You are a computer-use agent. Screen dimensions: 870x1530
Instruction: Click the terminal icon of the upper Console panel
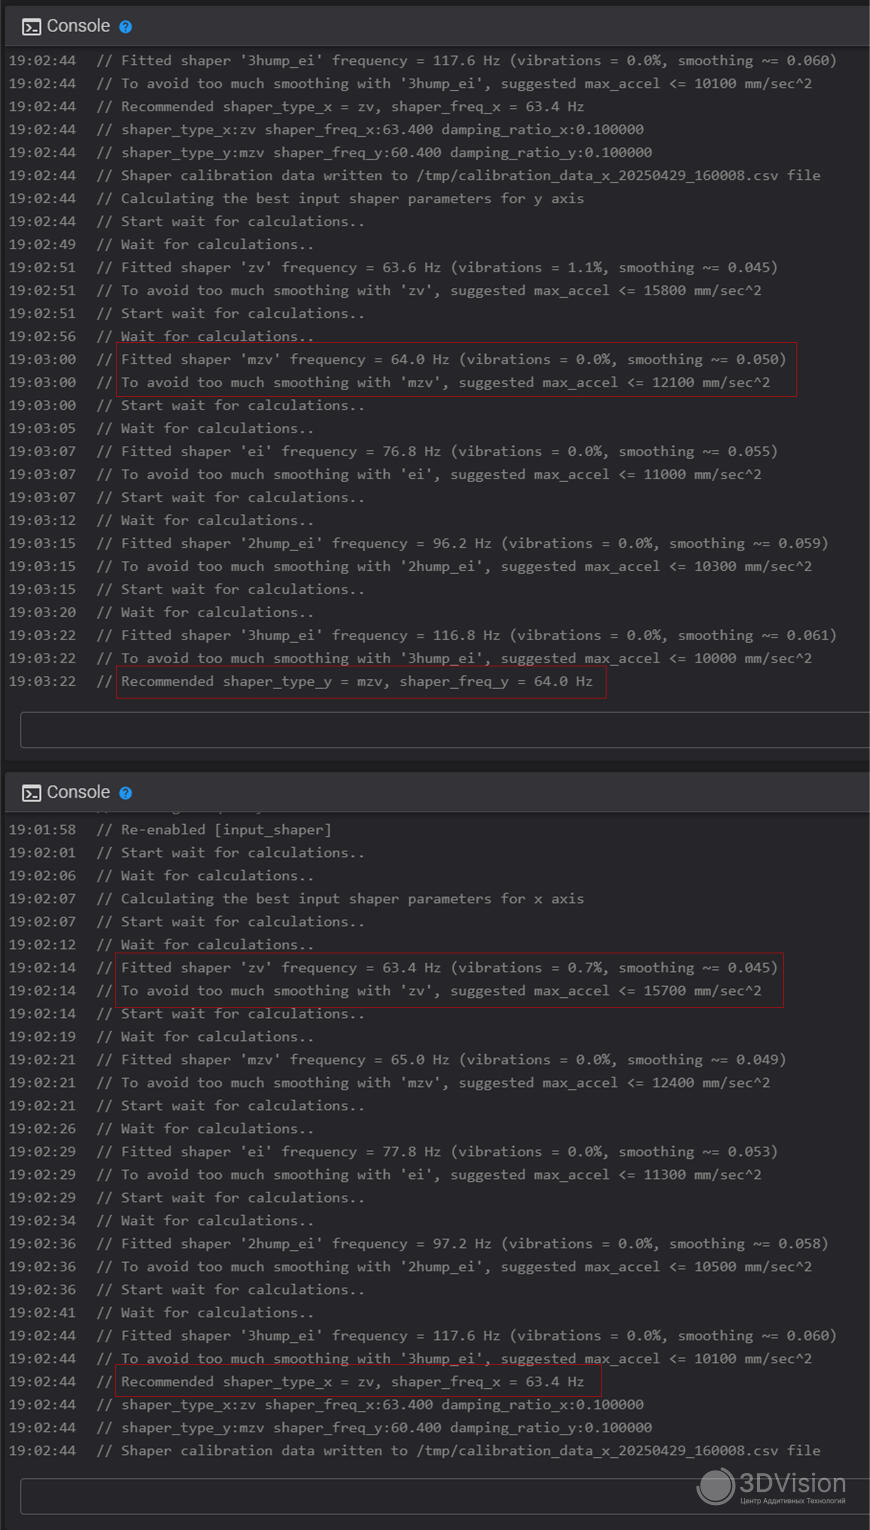pyautogui.click(x=31, y=27)
